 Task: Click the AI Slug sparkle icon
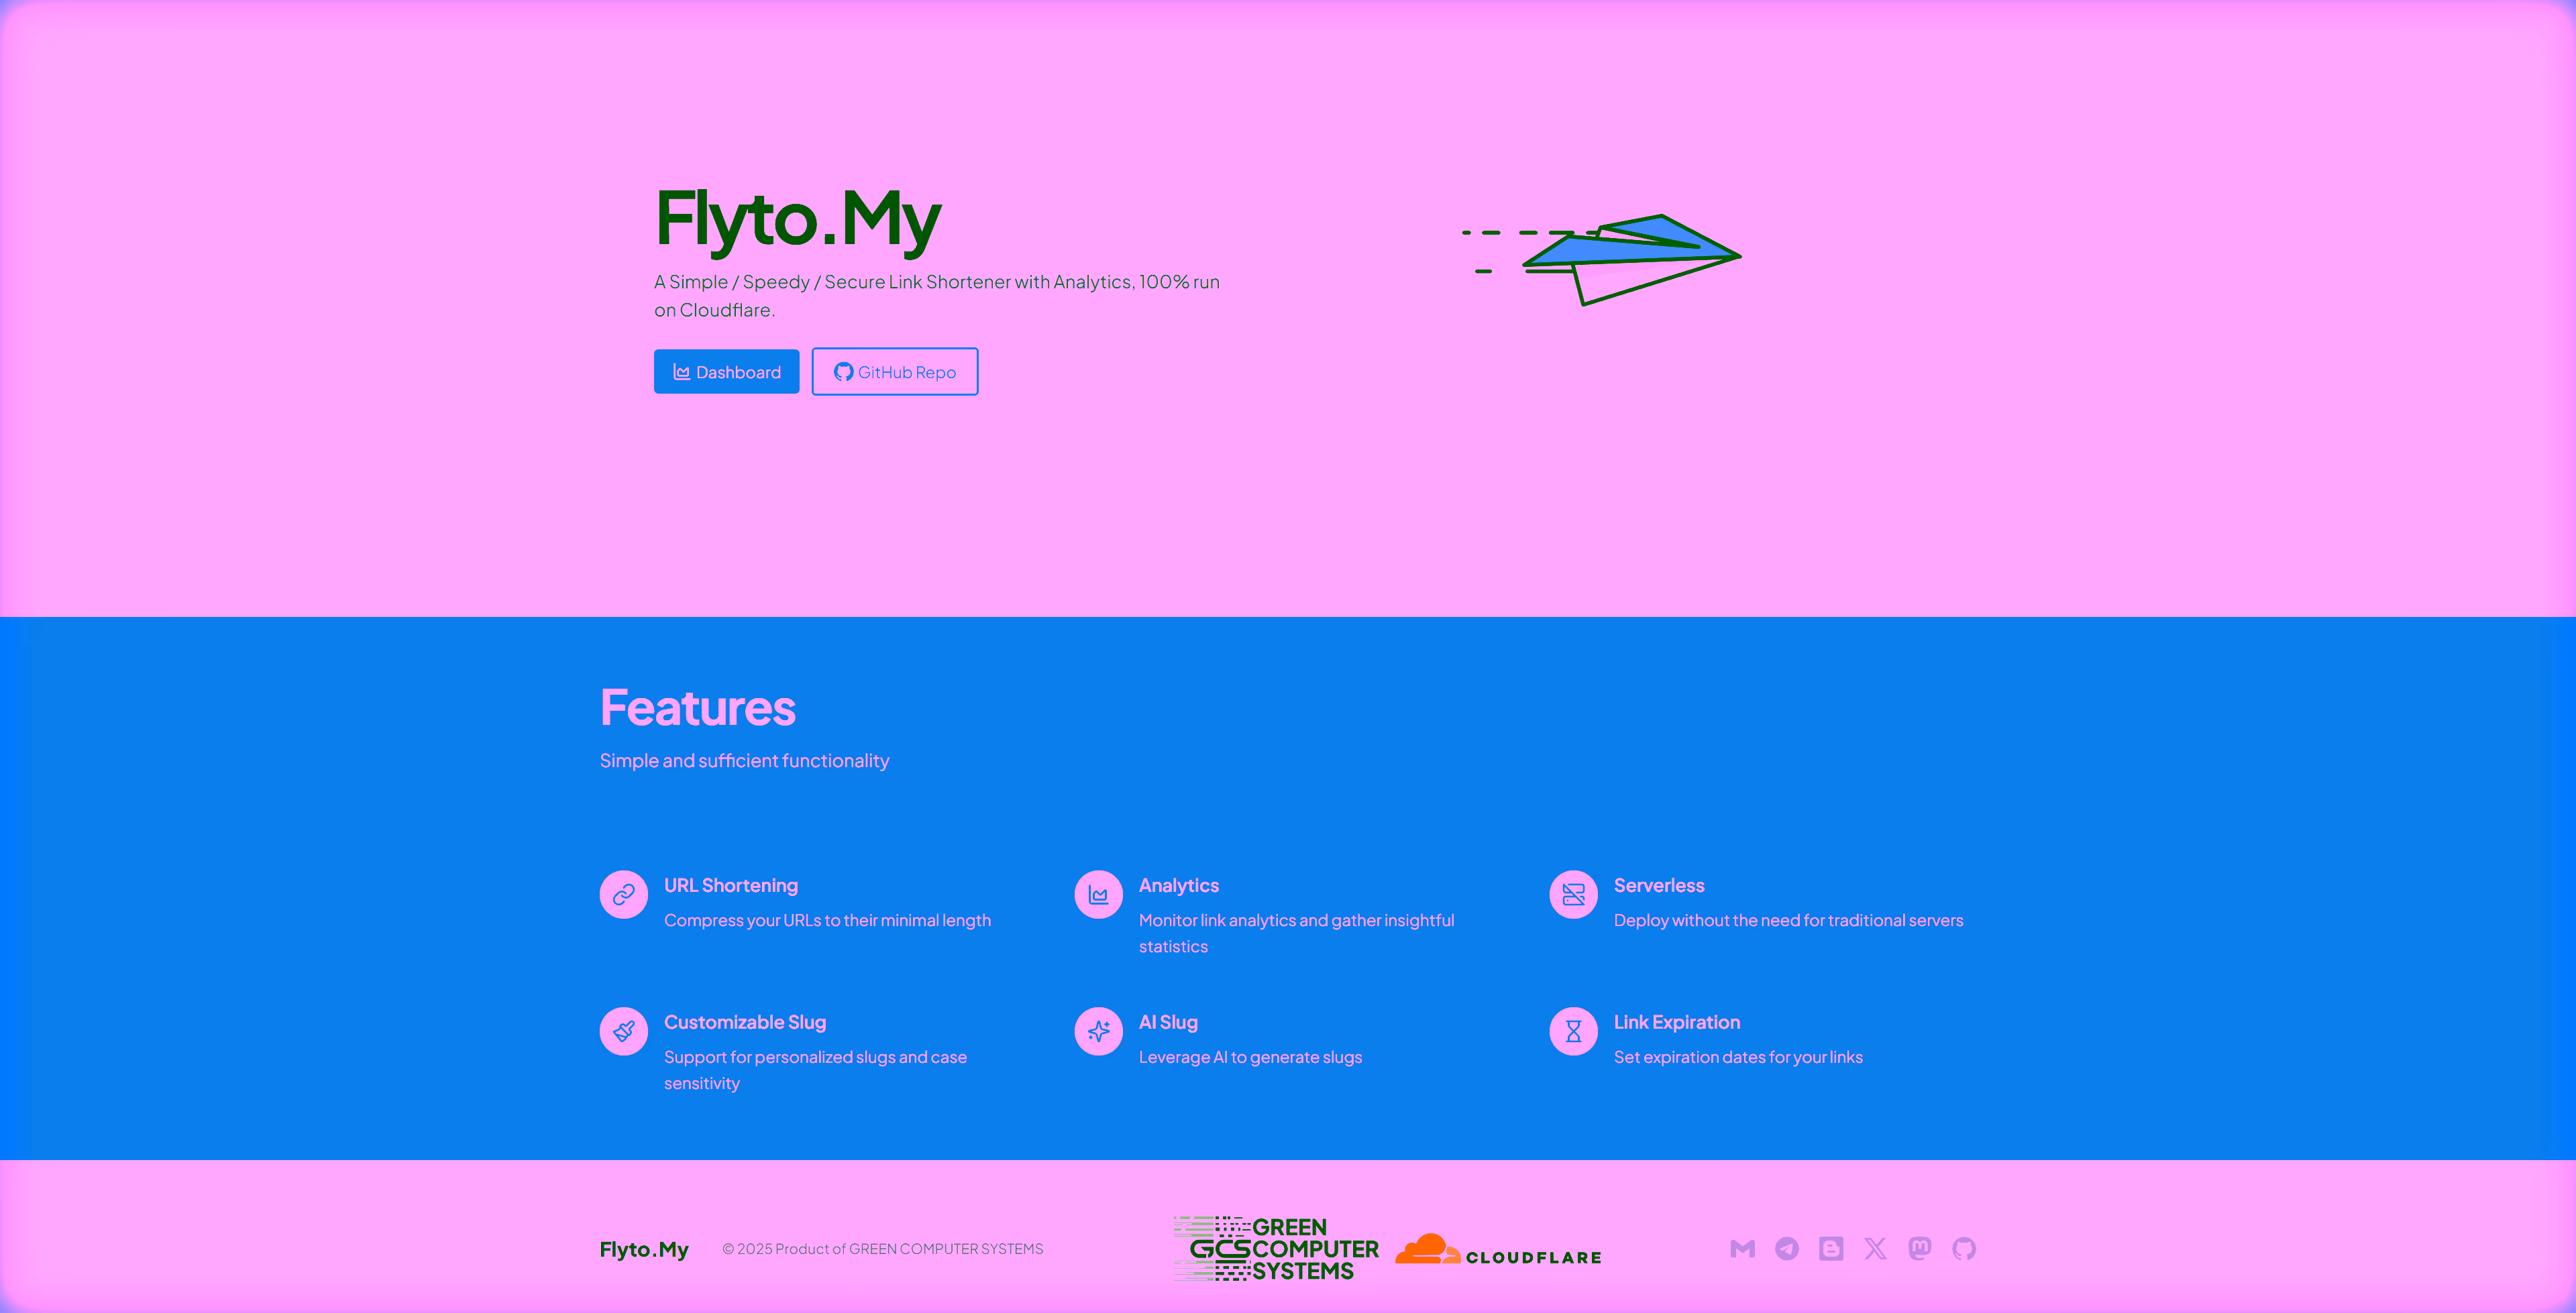[1098, 1031]
